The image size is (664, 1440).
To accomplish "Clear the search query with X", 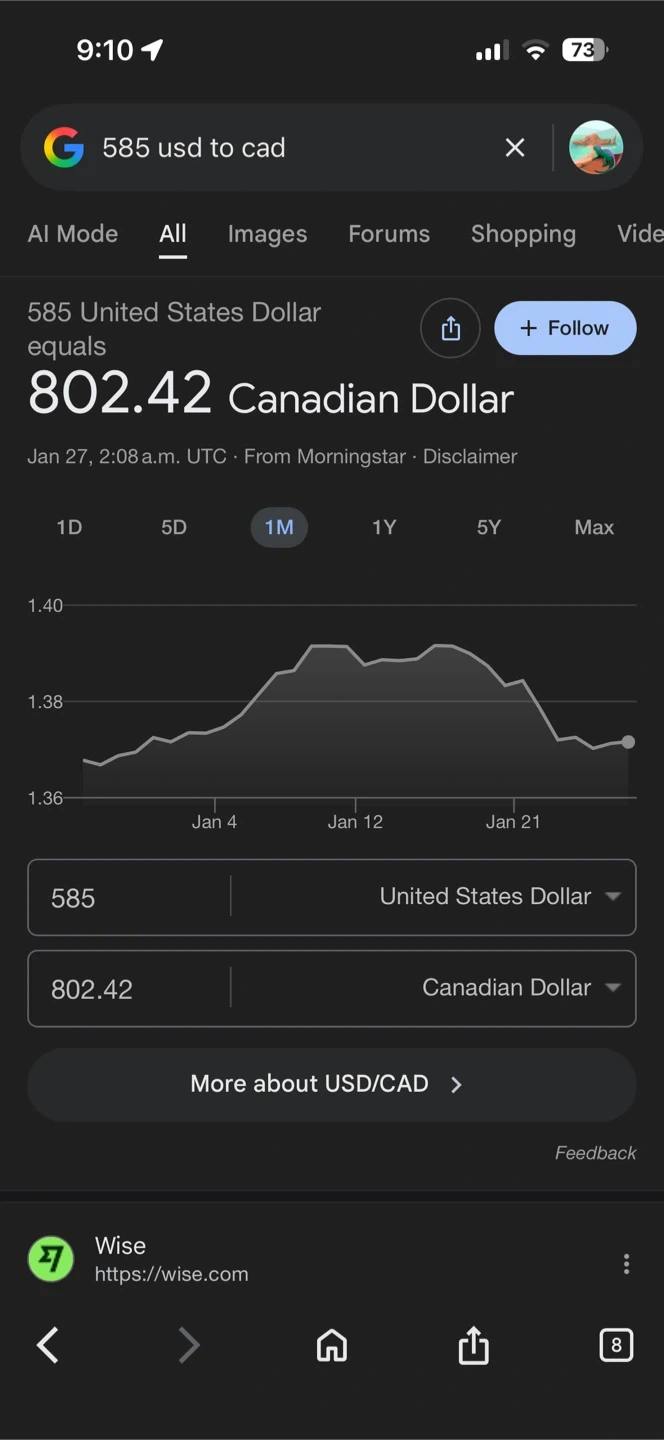I will 515,148.
